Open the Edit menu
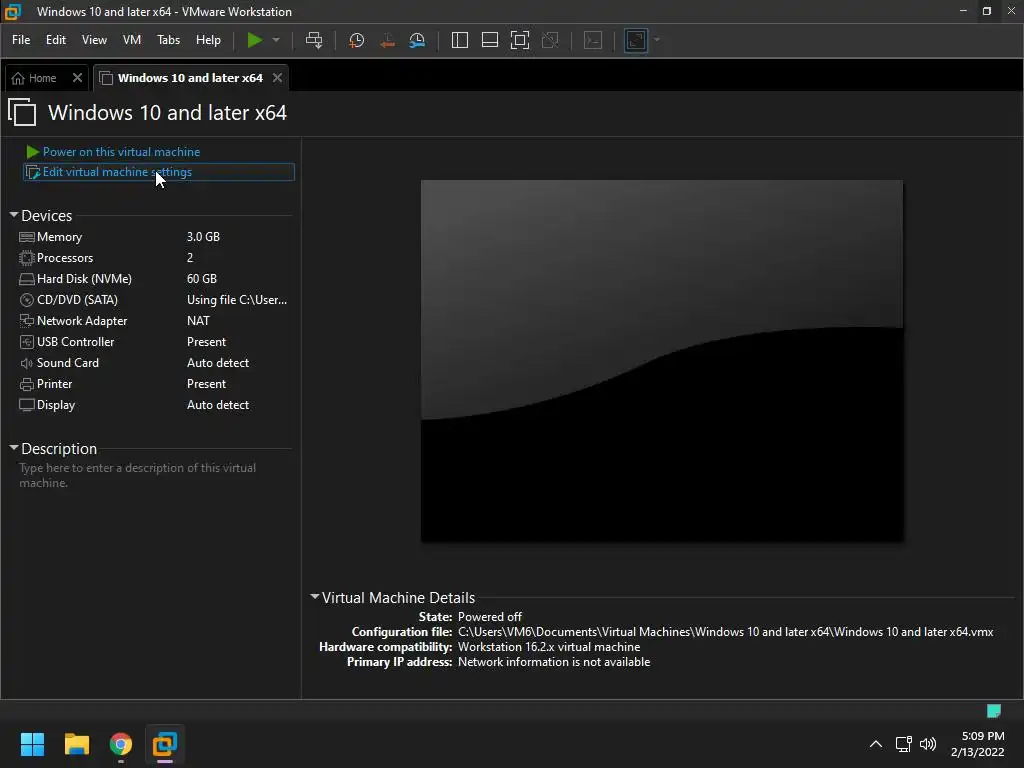This screenshot has width=1024, height=768. click(x=56, y=40)
